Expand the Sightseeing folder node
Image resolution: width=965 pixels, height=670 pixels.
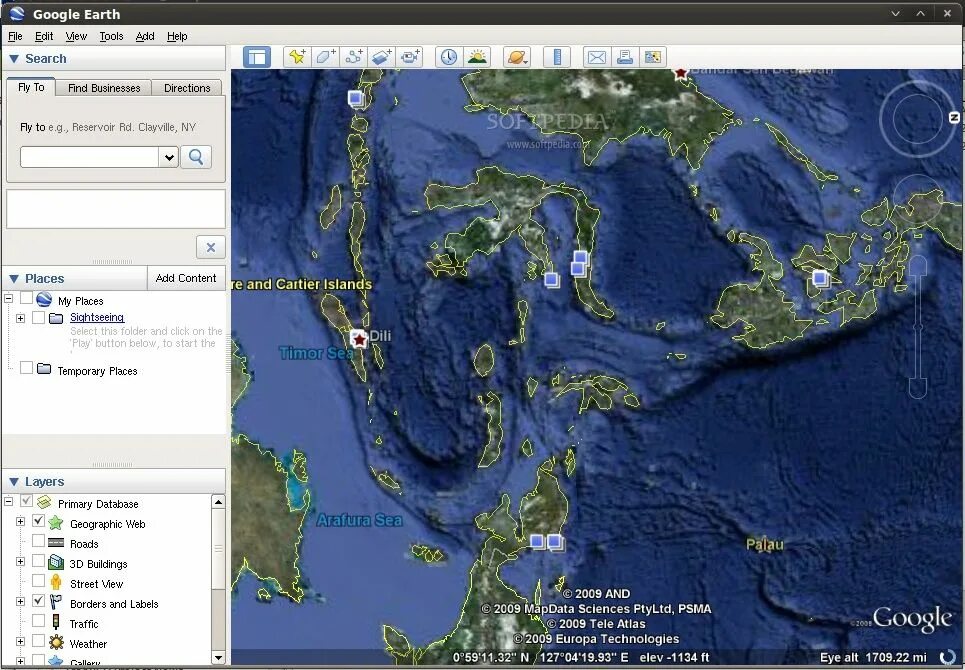20,318
